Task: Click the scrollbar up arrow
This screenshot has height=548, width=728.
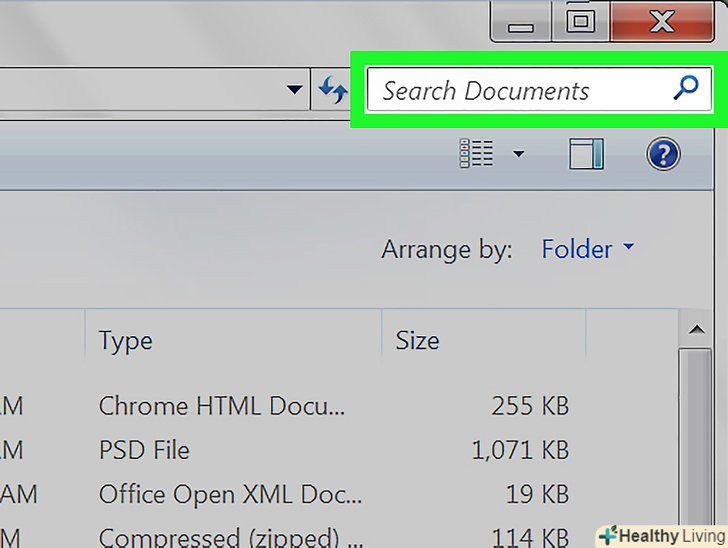Action: [x=696, y=329]
